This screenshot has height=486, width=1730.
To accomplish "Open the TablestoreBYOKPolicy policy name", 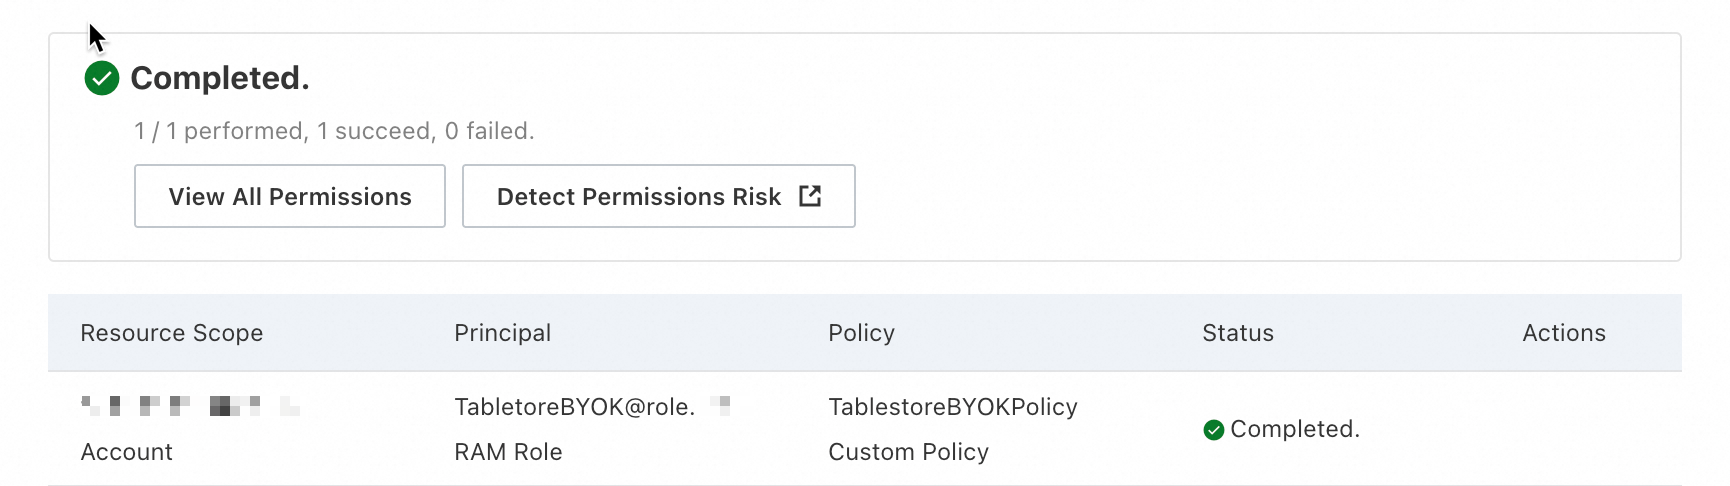I will [x=953, y=407].
